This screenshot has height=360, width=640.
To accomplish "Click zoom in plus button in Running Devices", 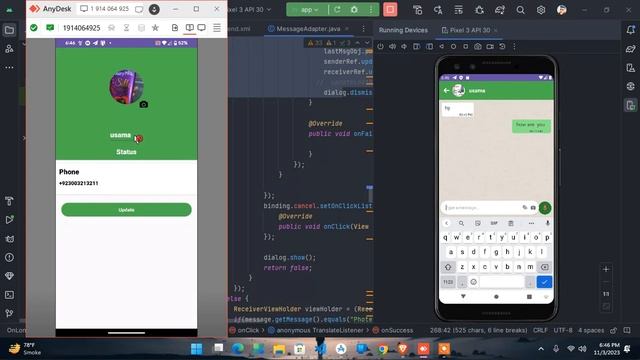I will [606, 269].
